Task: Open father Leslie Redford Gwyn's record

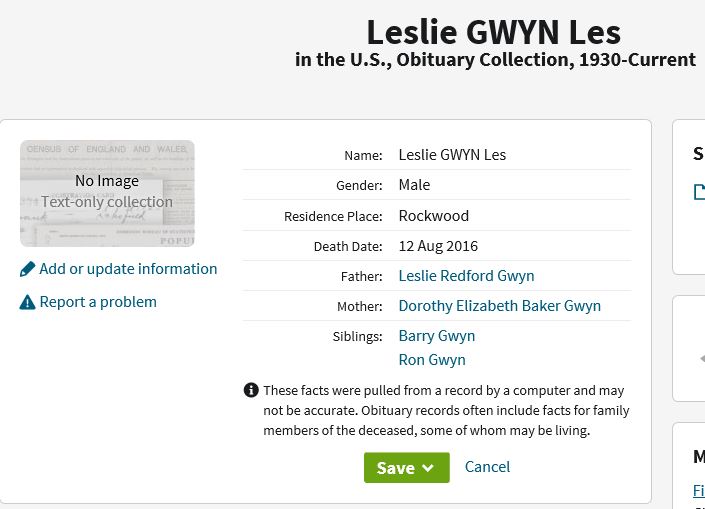Action: point(466,276)
